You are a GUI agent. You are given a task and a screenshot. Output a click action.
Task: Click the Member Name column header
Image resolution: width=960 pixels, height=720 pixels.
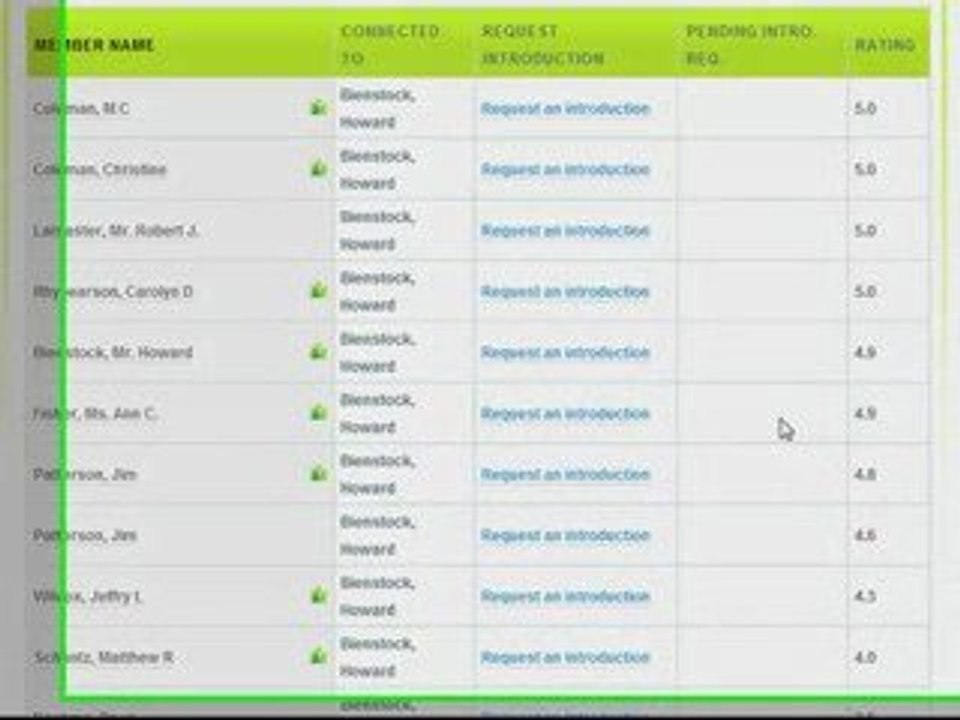click(94, 45)
